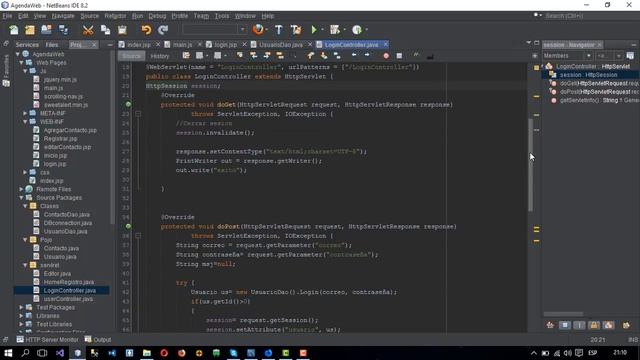The height and width of the screenshot is (360, 640).
Task: Click the editor vertical scrollbar thumb
Action: tap(530, 165)
